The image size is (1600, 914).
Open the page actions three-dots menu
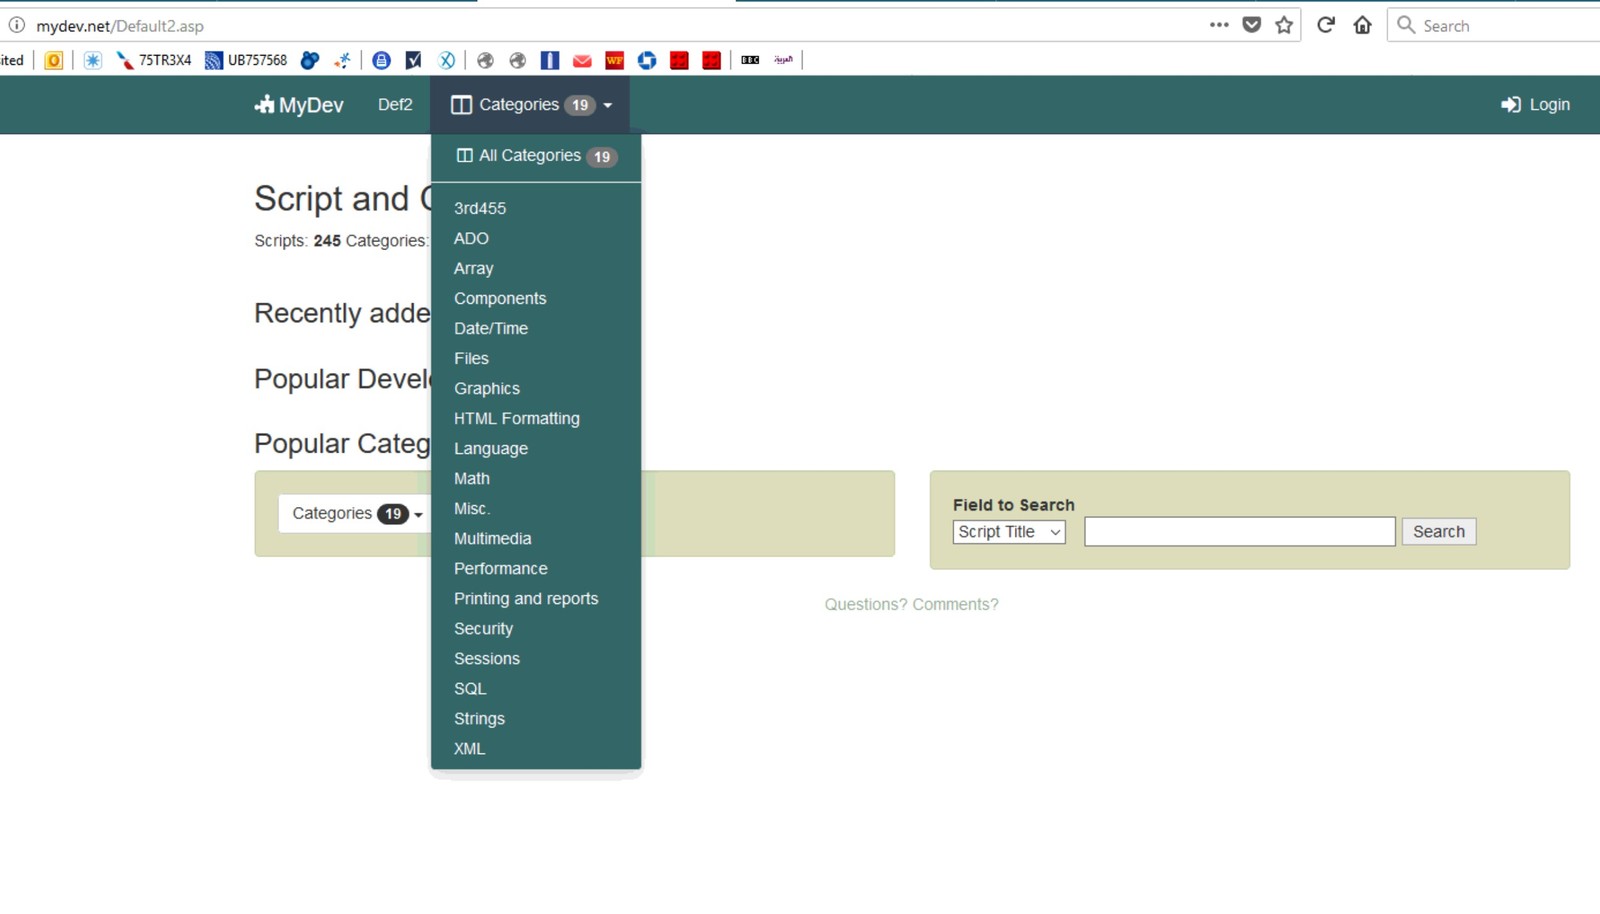(x=1218, y=25)
